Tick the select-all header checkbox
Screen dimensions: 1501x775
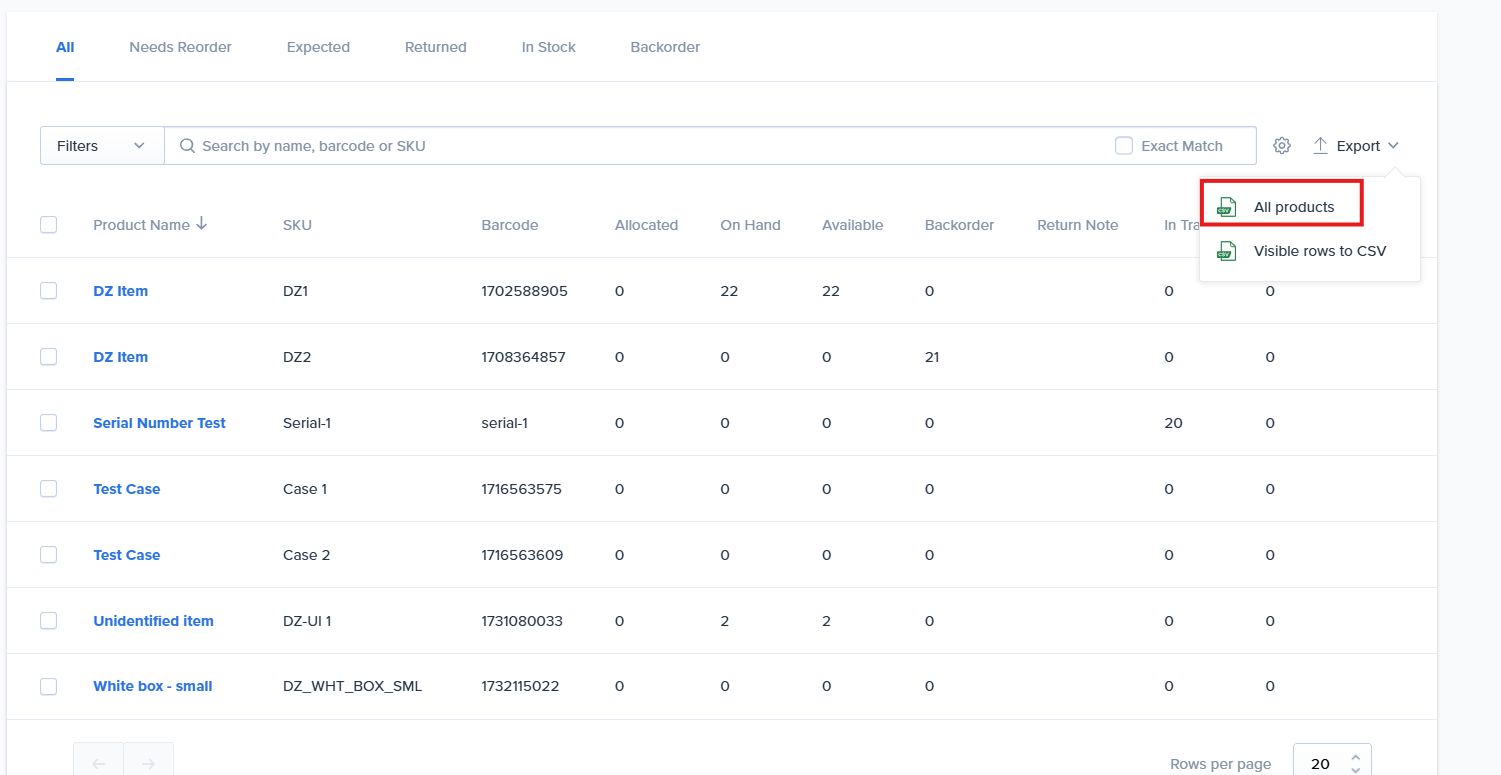pyautogui.click(x=49, y=225)
